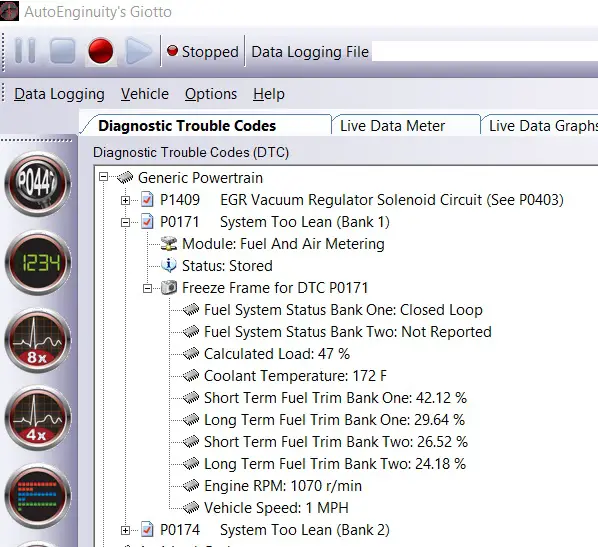Click the chip icon beside Vehicle Speed
598x547 pixels.
(x=191, y=508)
